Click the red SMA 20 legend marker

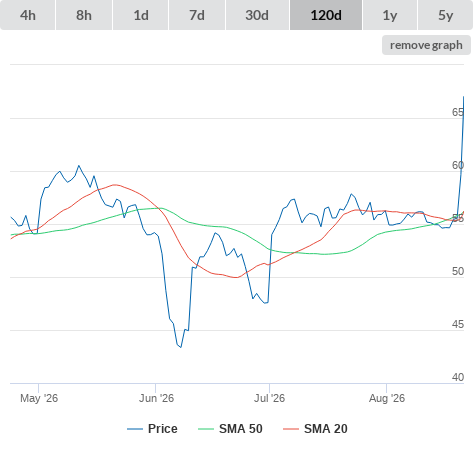[291, 429]
